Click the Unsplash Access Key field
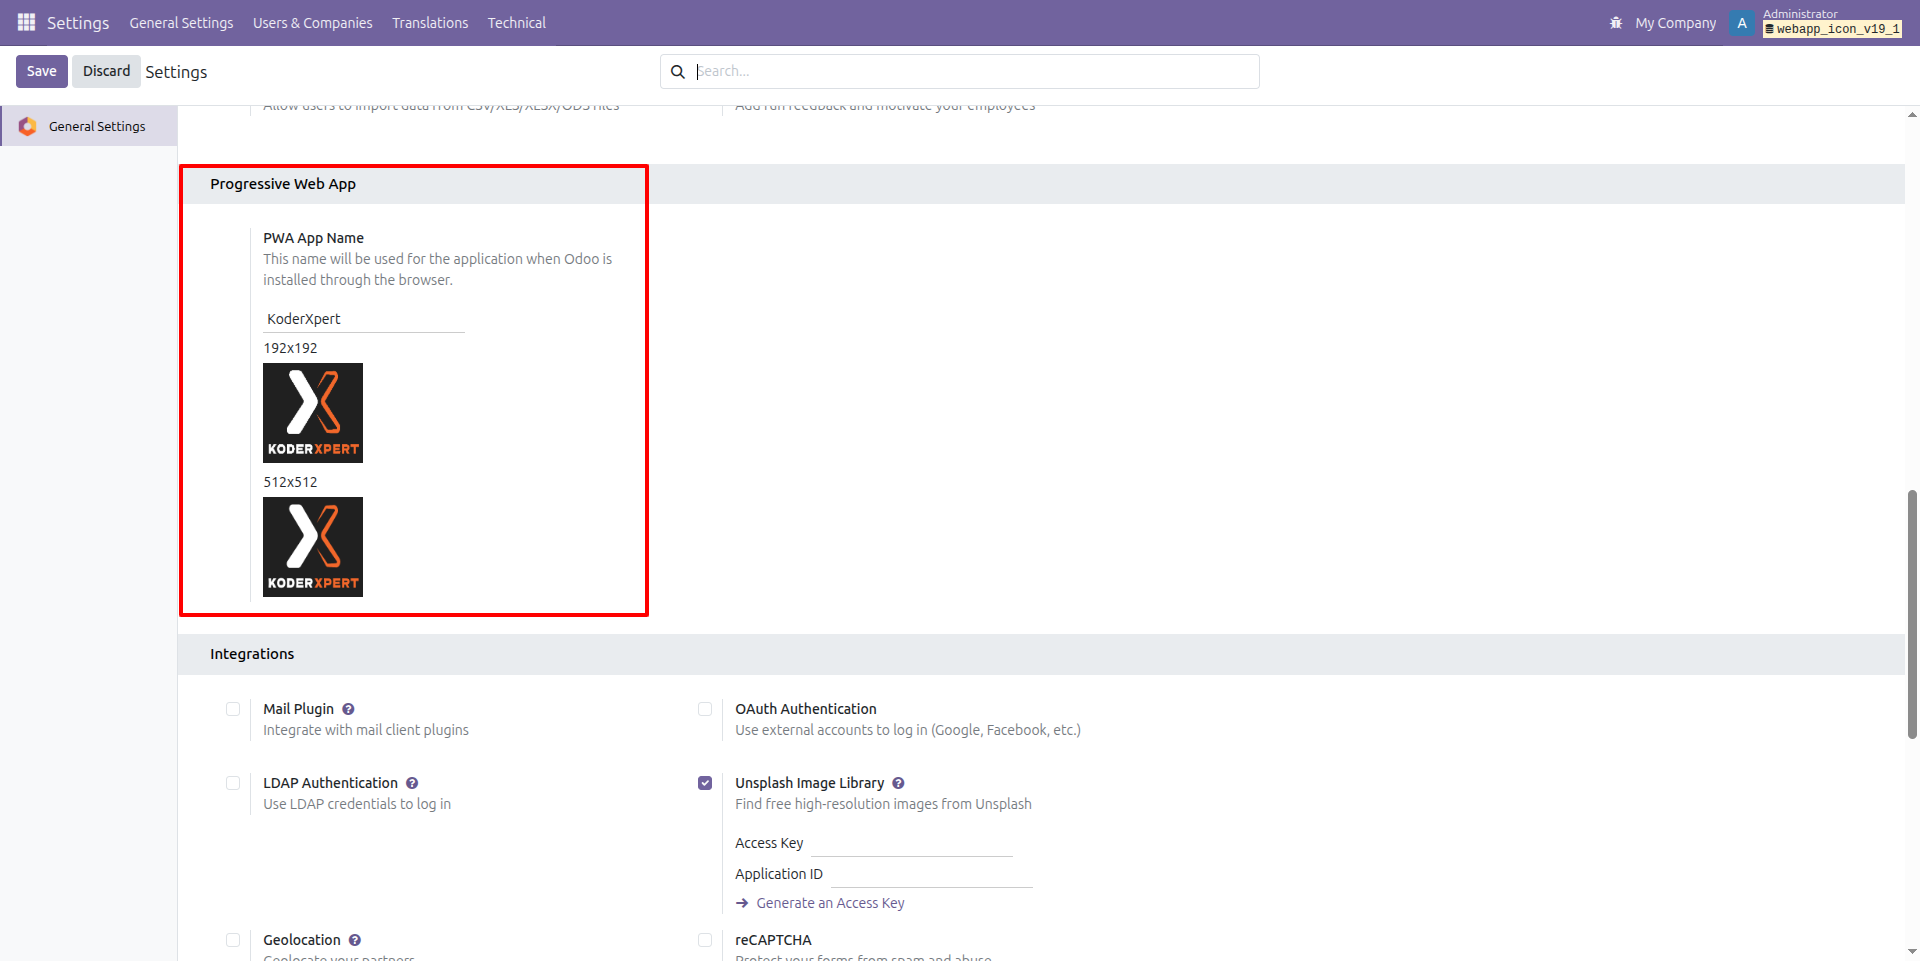Image resolution: width=1920 pixels, height=961 pixels. pyautogui.click(x=911, y=843)
